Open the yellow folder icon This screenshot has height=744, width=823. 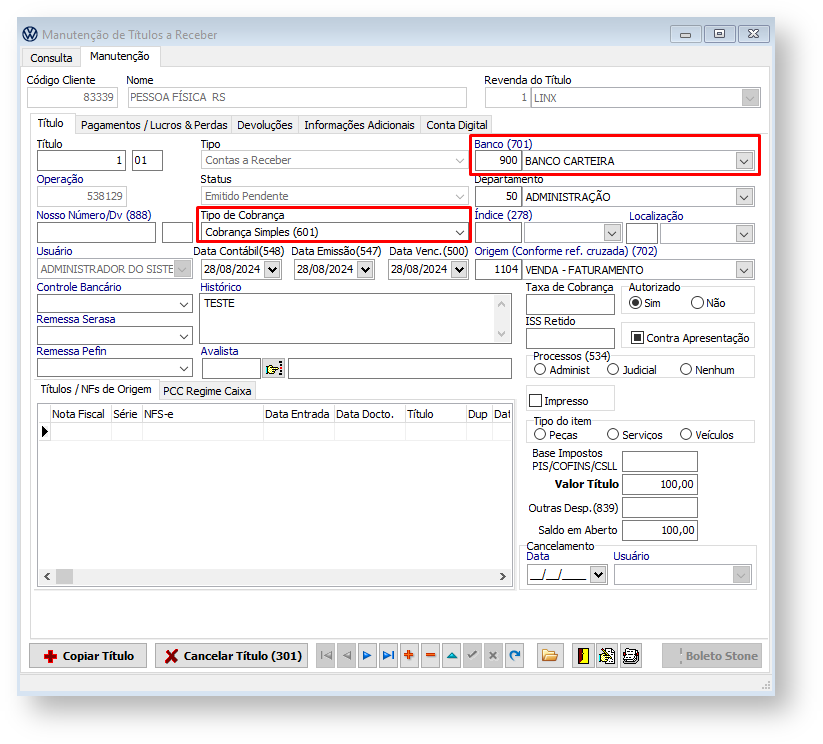pyautogui.click(x=550, y=655)
